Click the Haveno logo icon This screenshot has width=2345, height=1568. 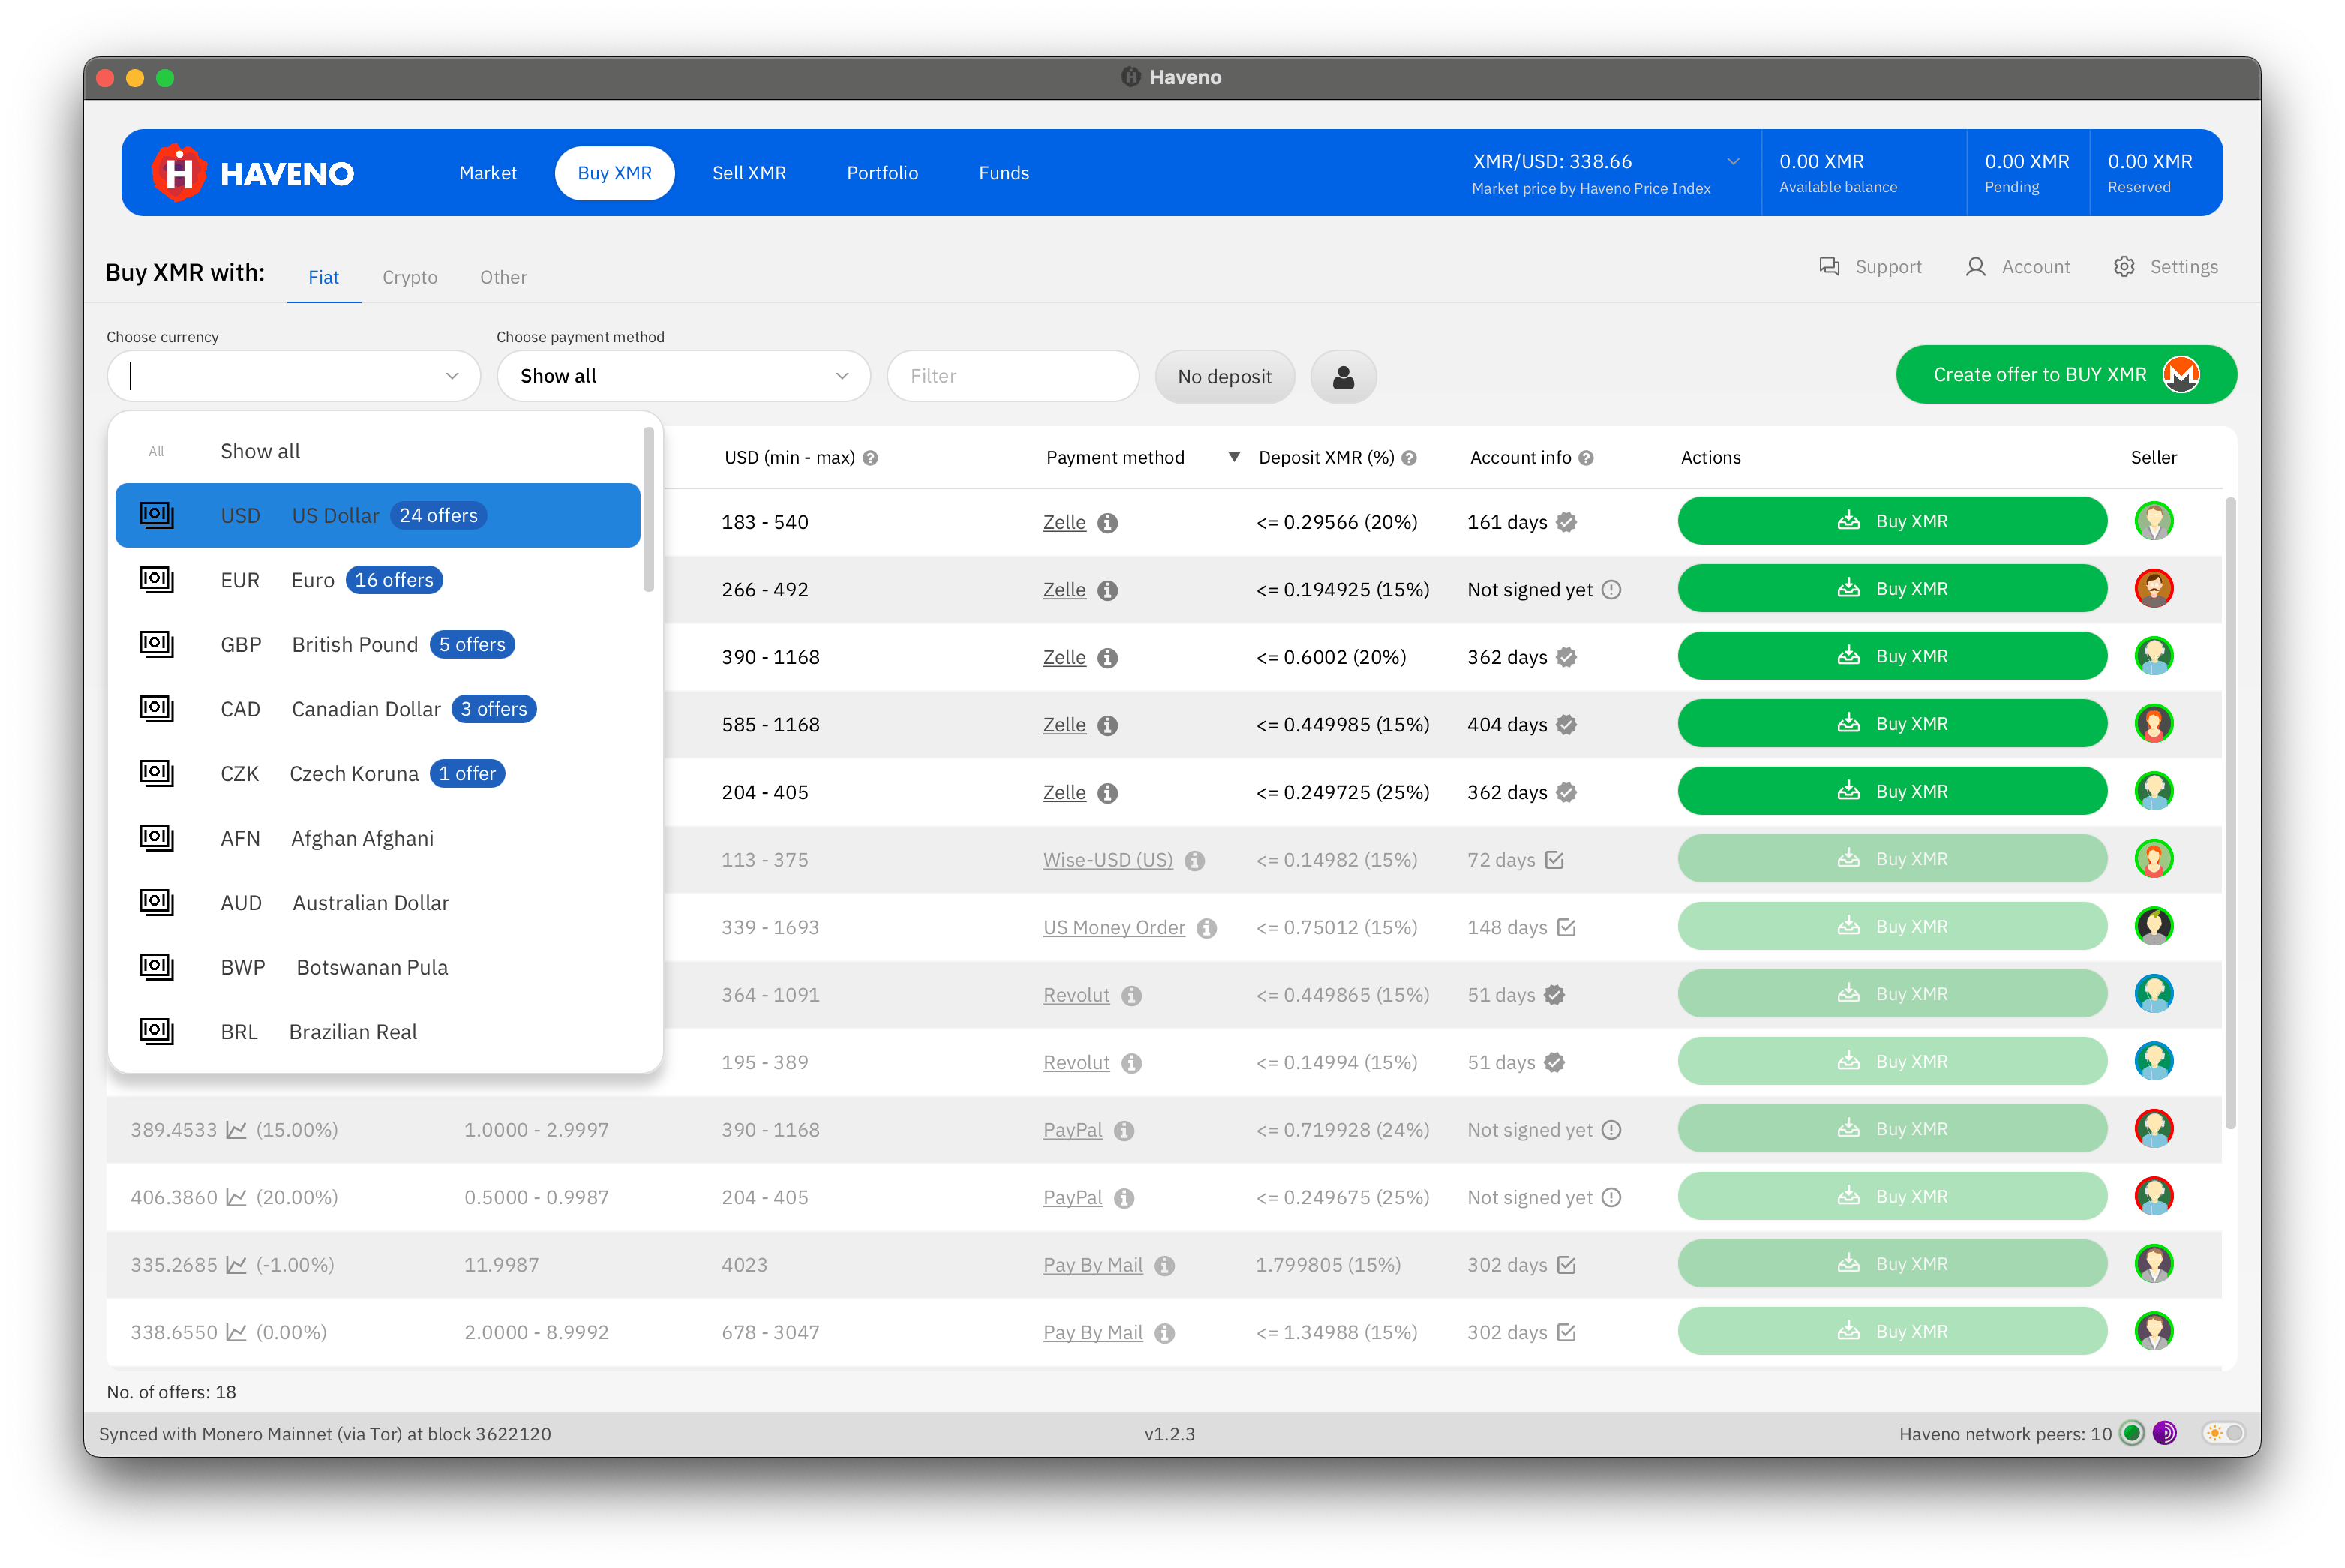point(179,173)
